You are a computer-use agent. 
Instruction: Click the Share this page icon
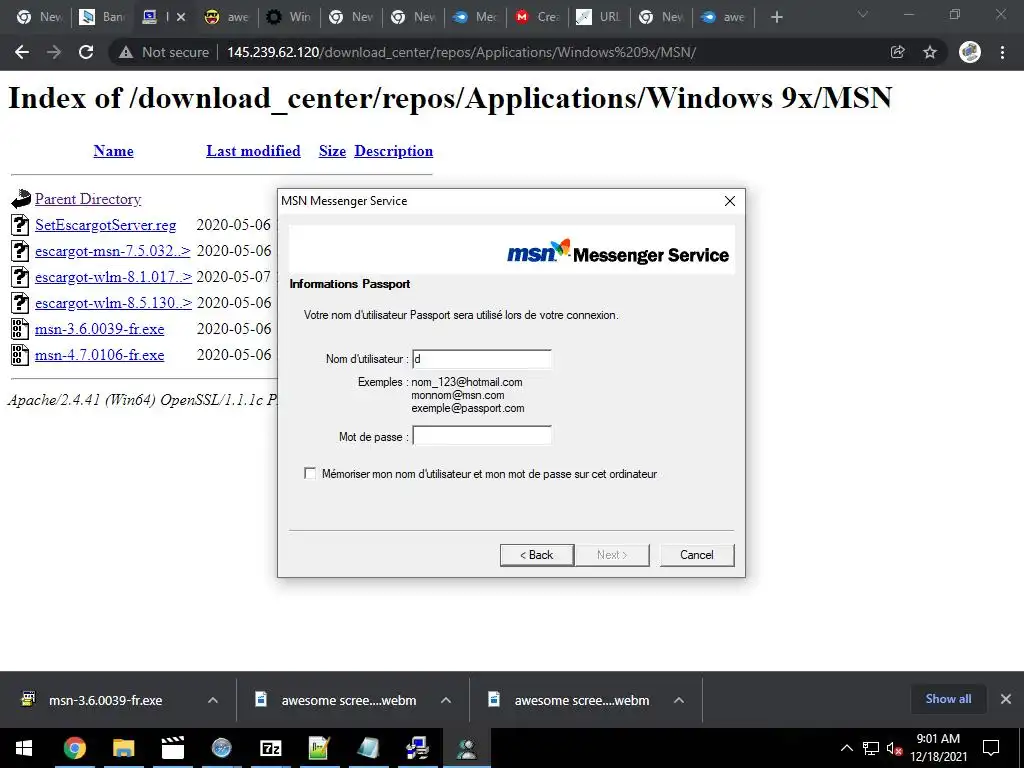[898, 52]
